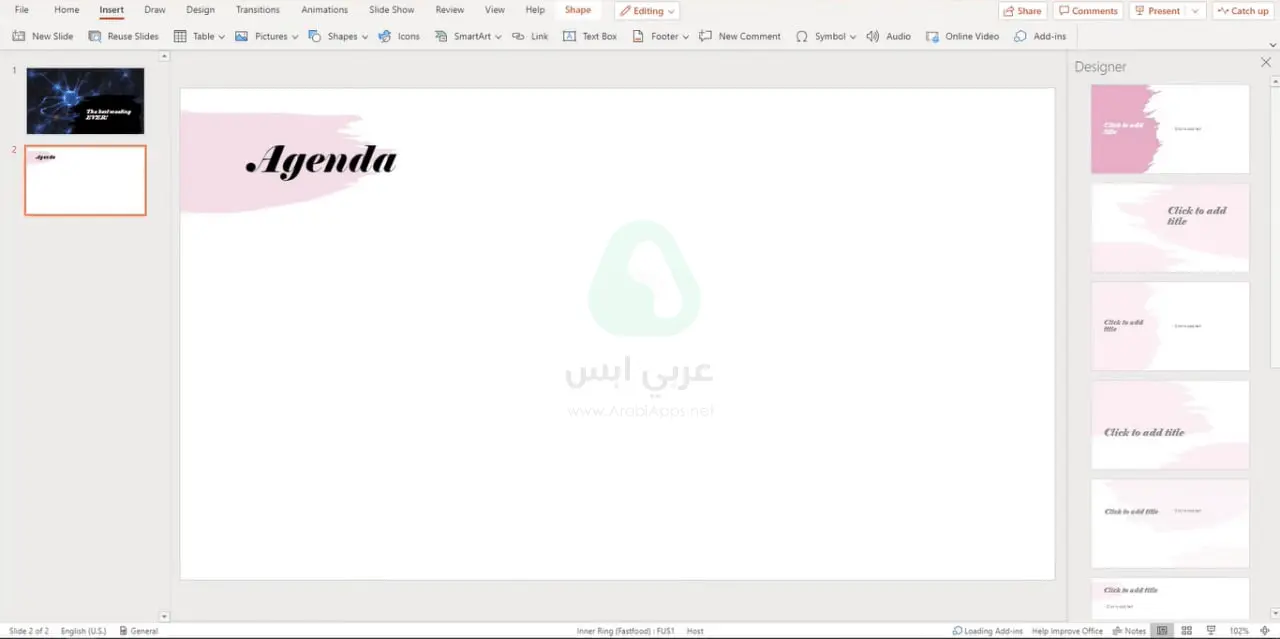This screenshot has height=639, width=1280.
Task: Switch to Reading view
Action: click(1213, 630)
